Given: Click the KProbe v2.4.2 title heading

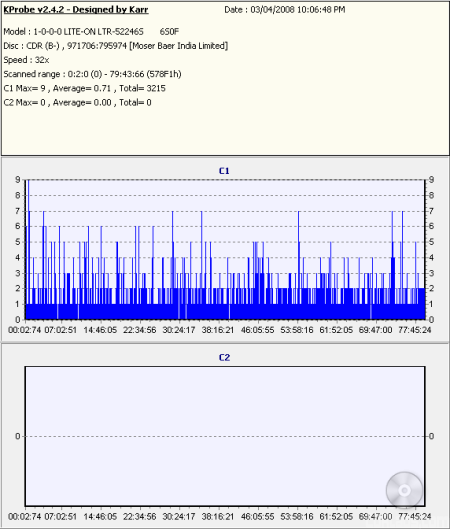Looking at the screenshot, I should tap(76, 10).
